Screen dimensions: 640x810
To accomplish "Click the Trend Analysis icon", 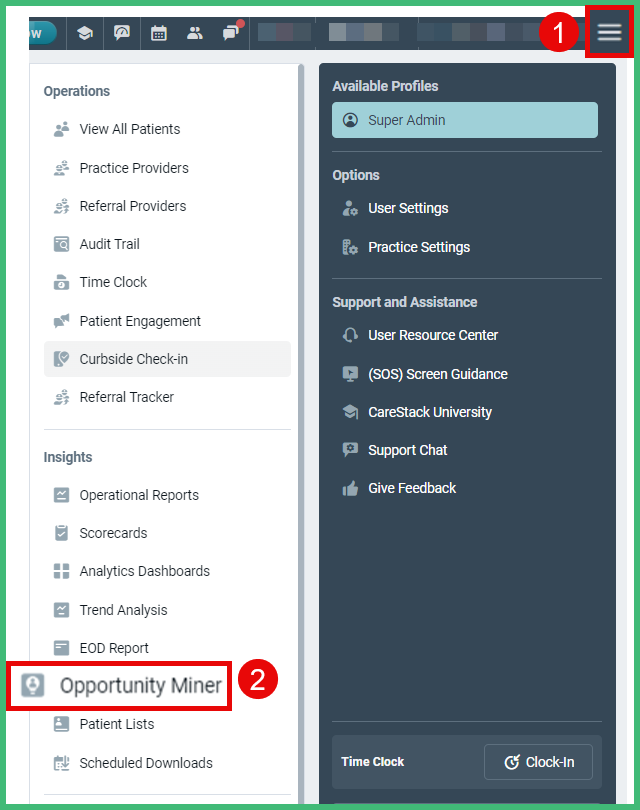I will (x=61, y=610).
